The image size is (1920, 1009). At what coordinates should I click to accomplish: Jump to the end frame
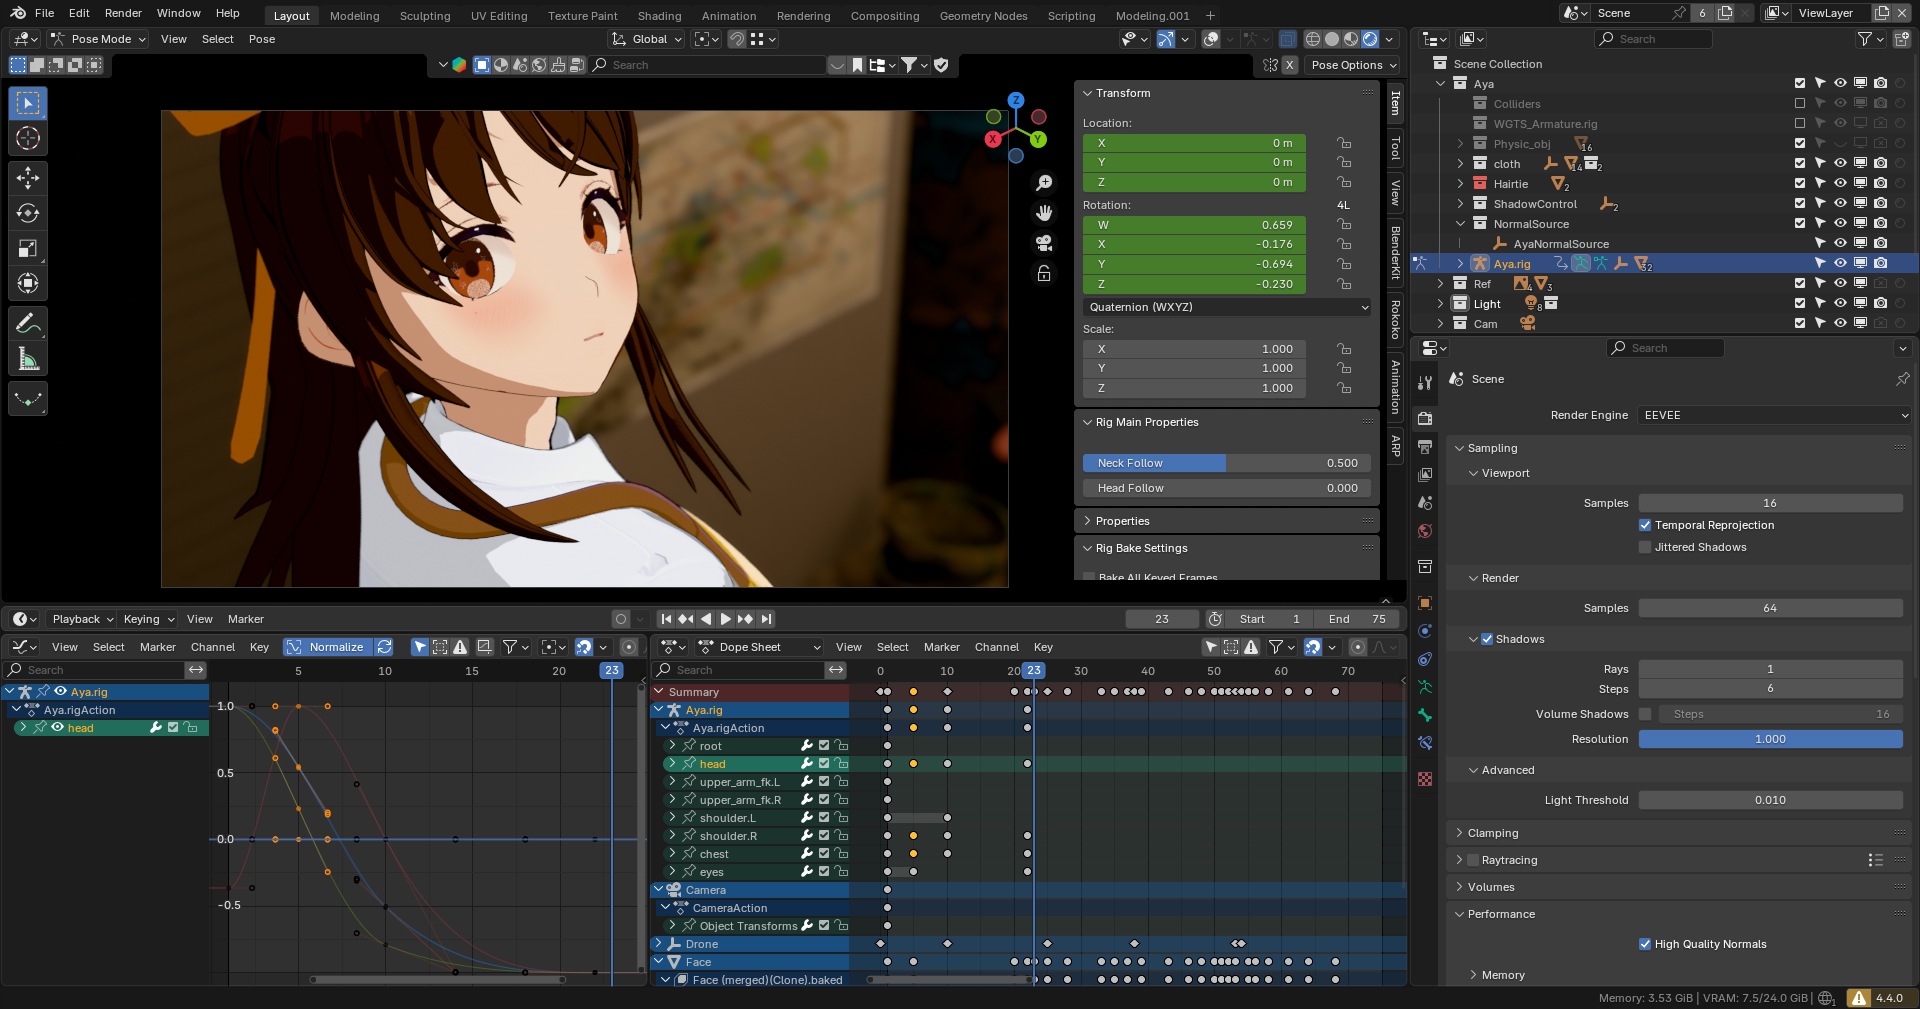point(766,619)
